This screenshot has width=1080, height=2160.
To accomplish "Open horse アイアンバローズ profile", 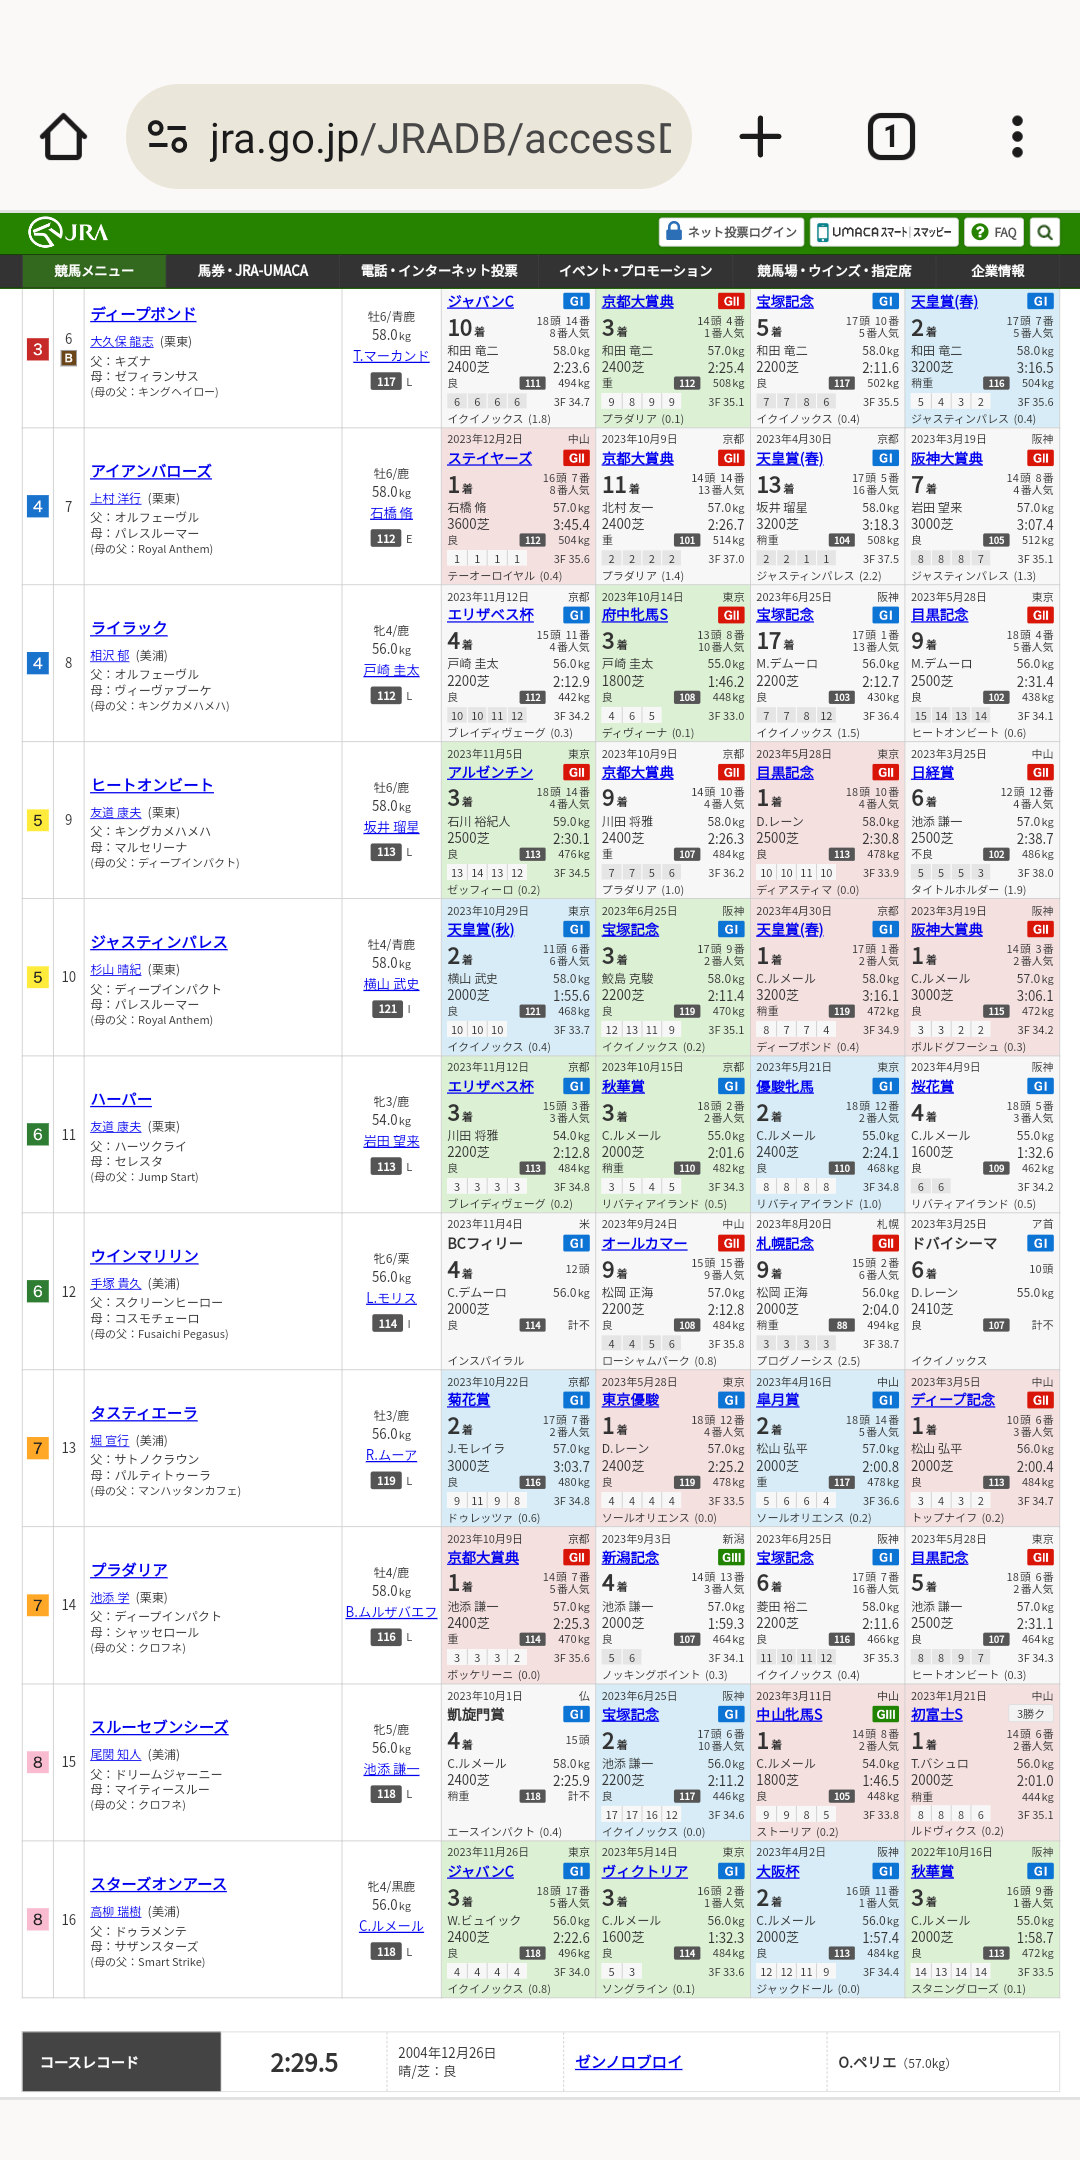I will pyautogui.click(x=151, y=471).
